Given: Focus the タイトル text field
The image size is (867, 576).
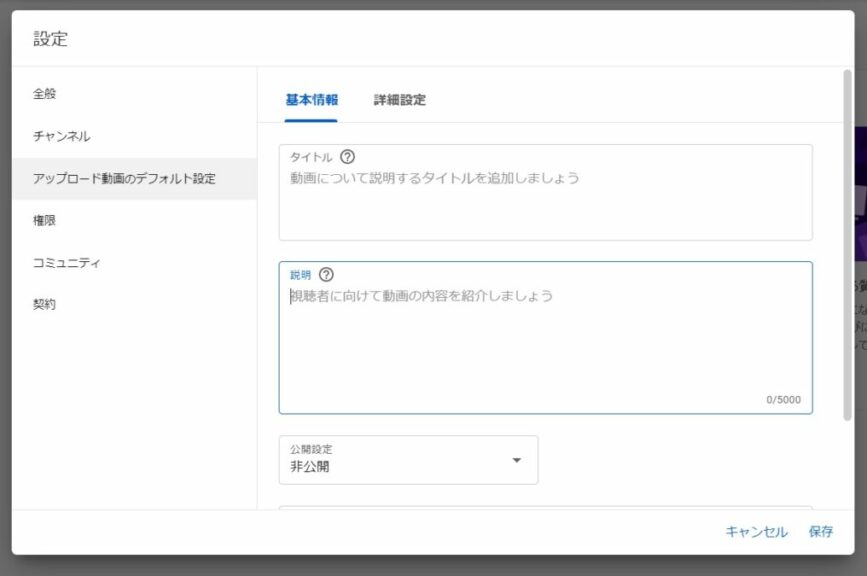Looking at the screenshot, I should 545,200.
